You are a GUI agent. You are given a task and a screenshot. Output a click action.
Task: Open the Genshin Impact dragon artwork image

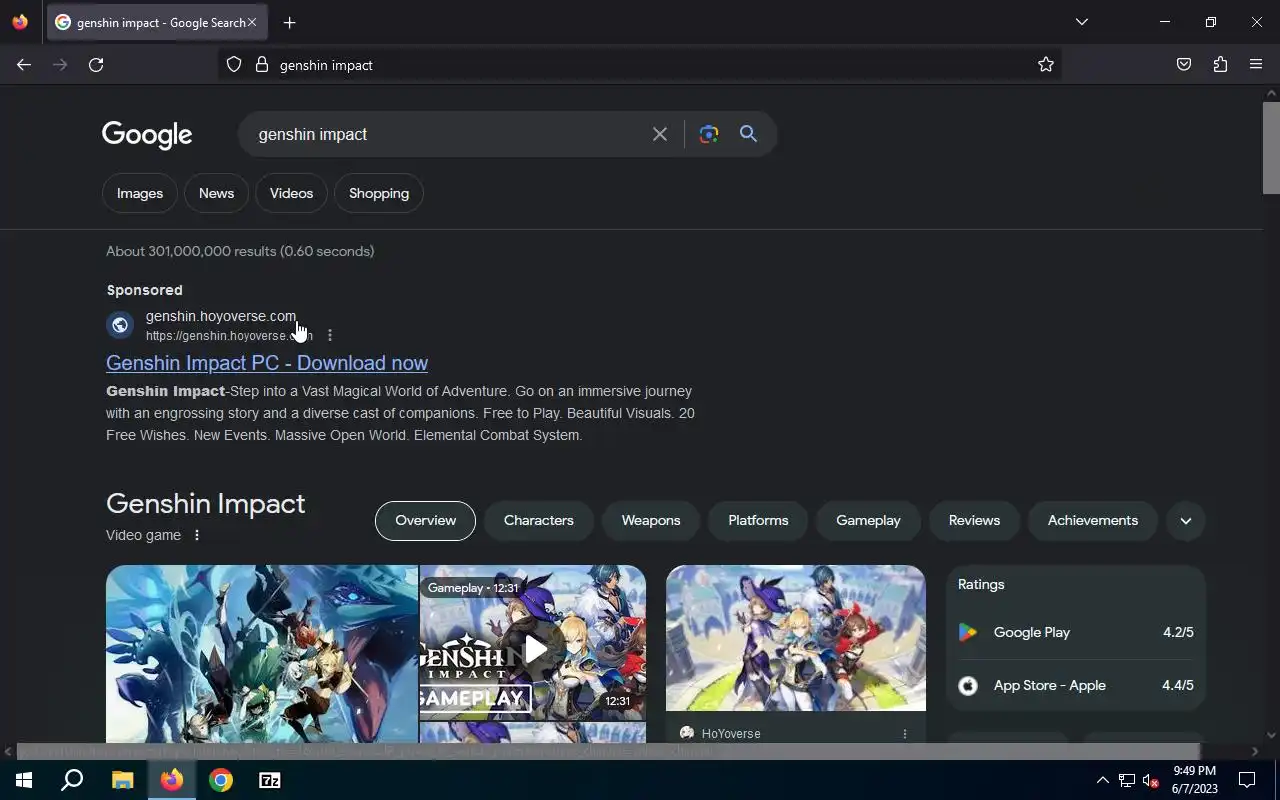point(262,654)
